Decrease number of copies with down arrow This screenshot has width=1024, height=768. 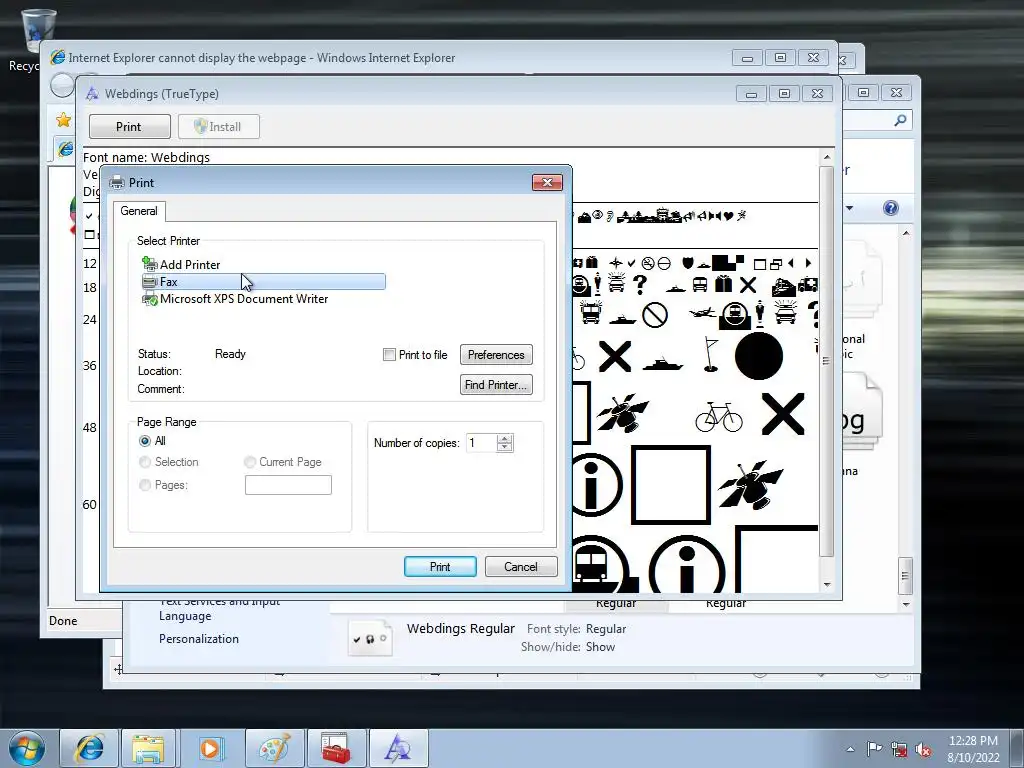pyautogui.click(x=504, y=447)
